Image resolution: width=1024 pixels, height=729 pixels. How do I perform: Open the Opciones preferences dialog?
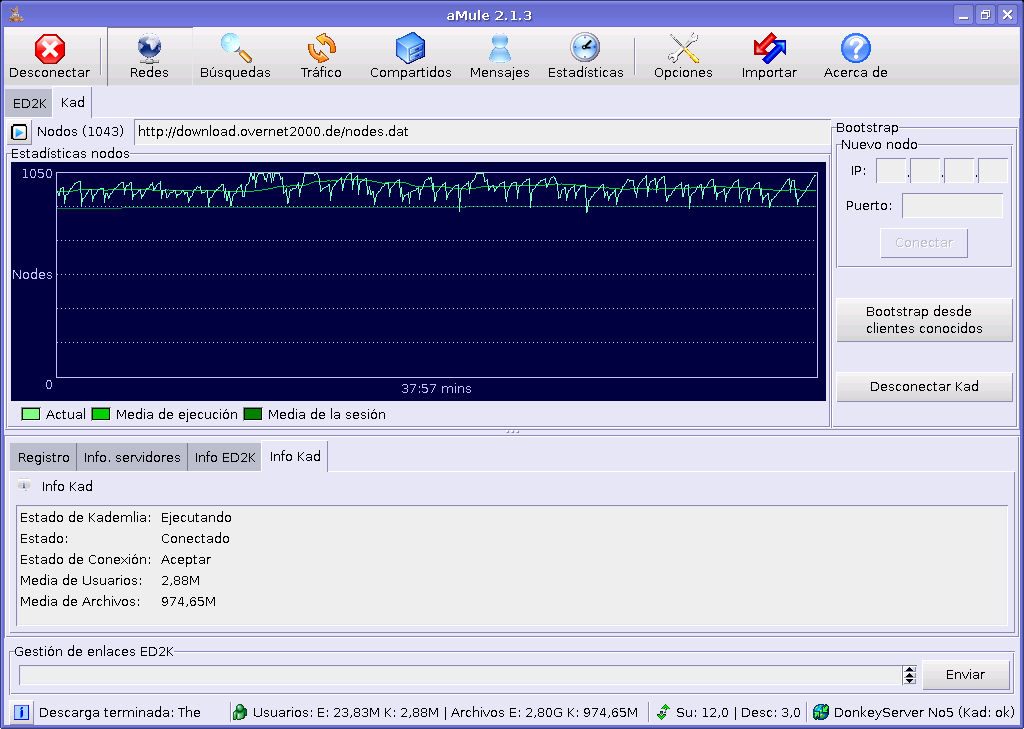tap(683, 56)
